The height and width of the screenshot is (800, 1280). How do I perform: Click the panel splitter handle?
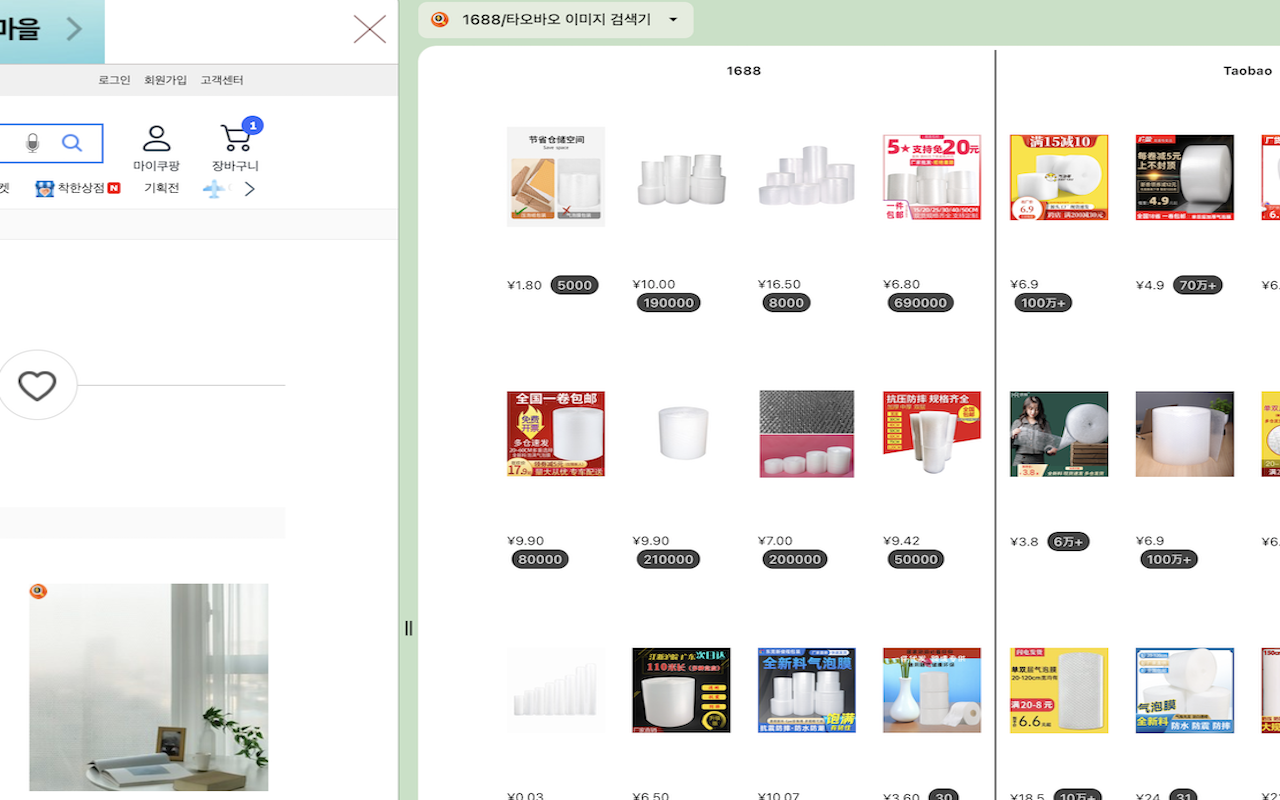click(x=408, y=628)
